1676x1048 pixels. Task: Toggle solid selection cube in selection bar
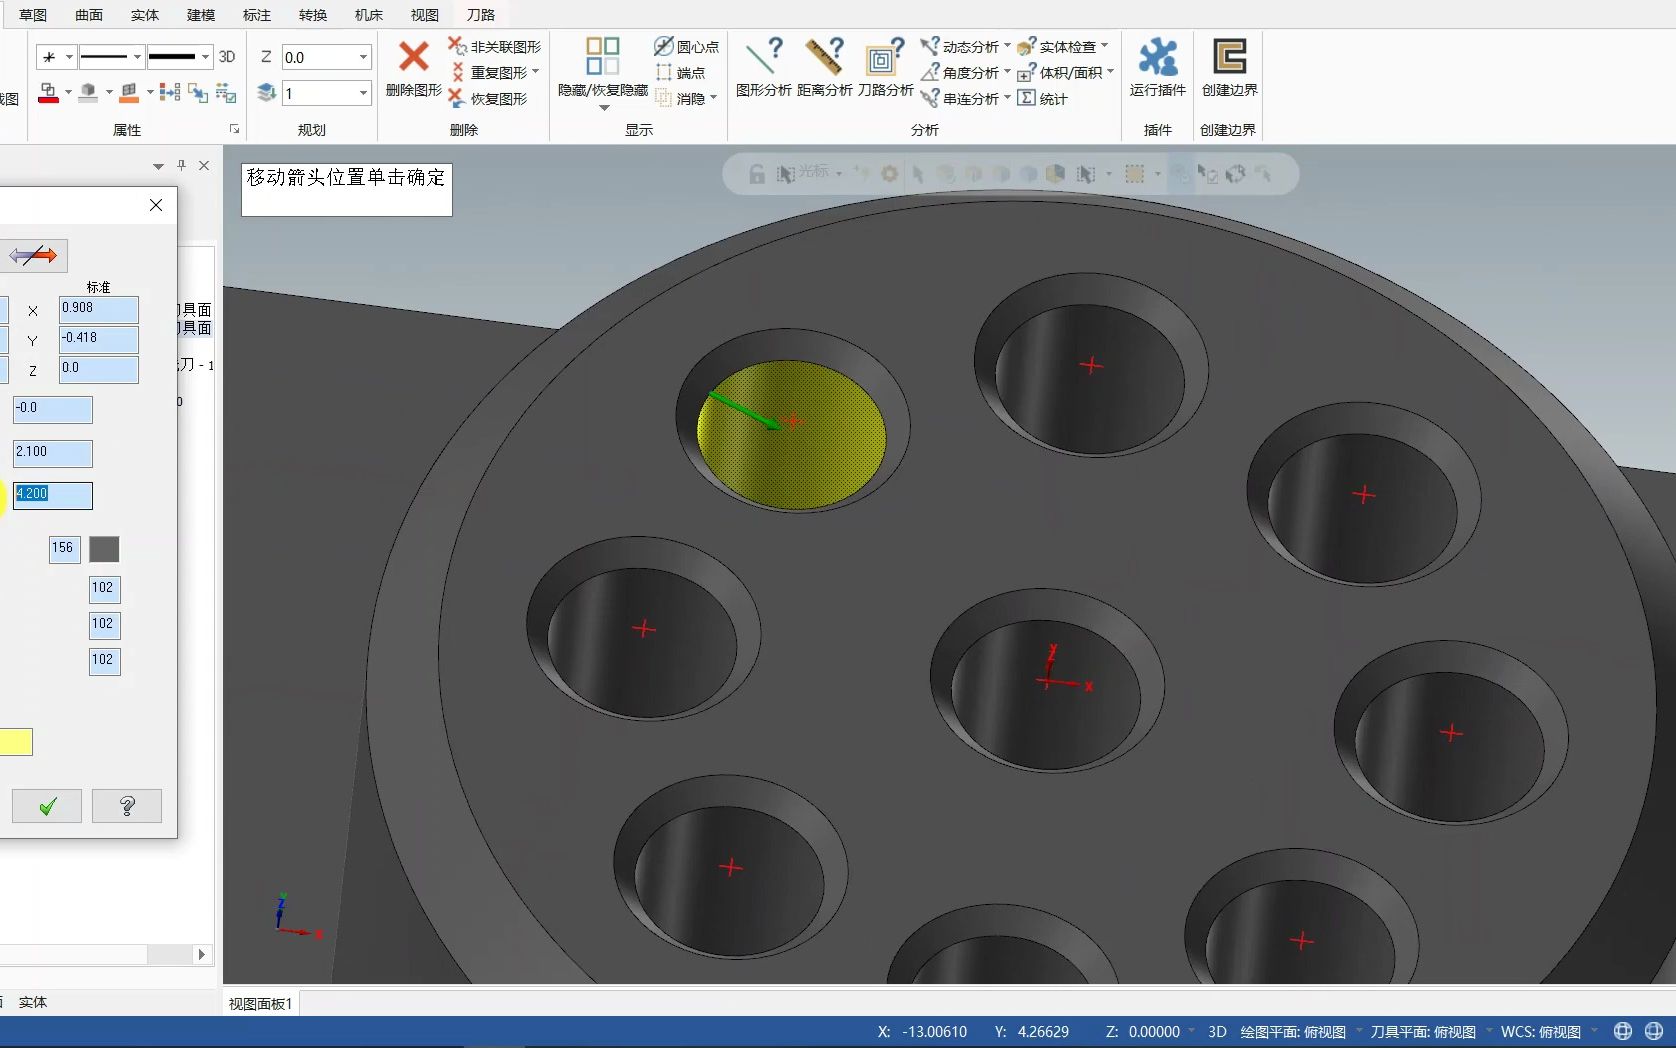click(1054, 174)
